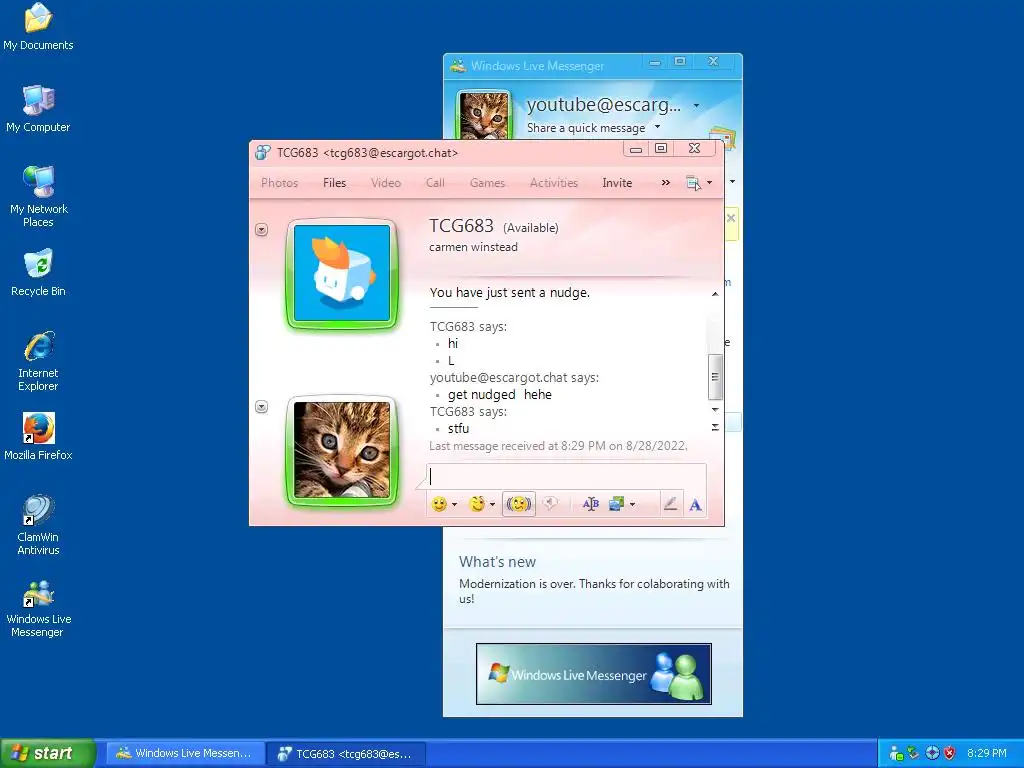Click Safely Remove Hardware tray icon
The image size is (1024, 768).
point(914,753)
